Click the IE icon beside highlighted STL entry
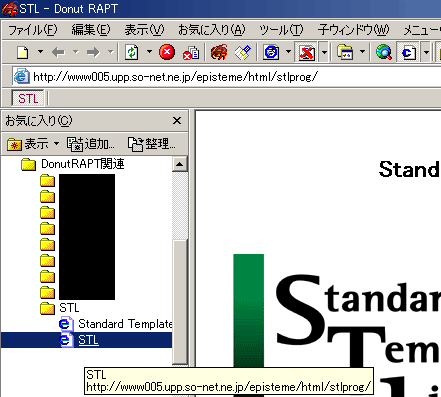The image size is (441, 397). (x=66, y=340)
